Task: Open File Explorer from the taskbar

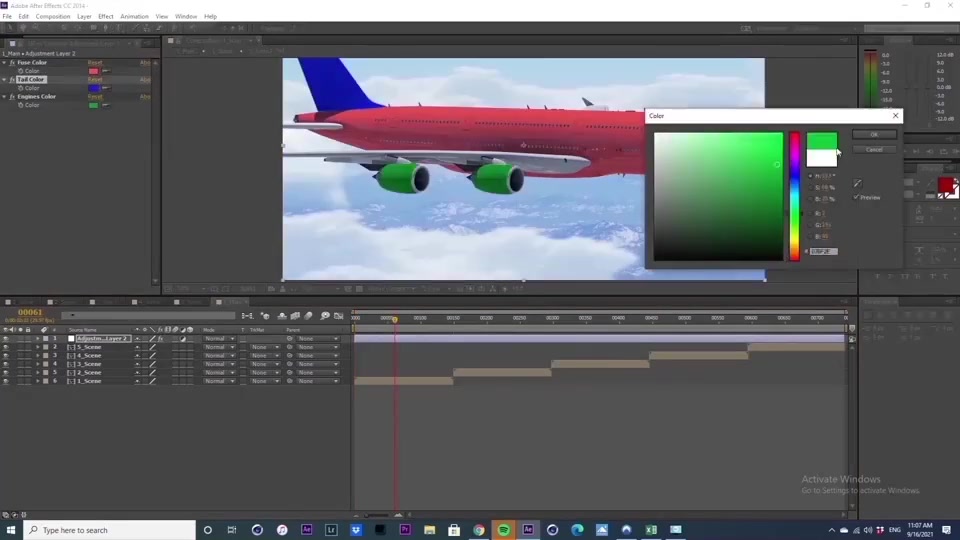Action: (429, 530)
